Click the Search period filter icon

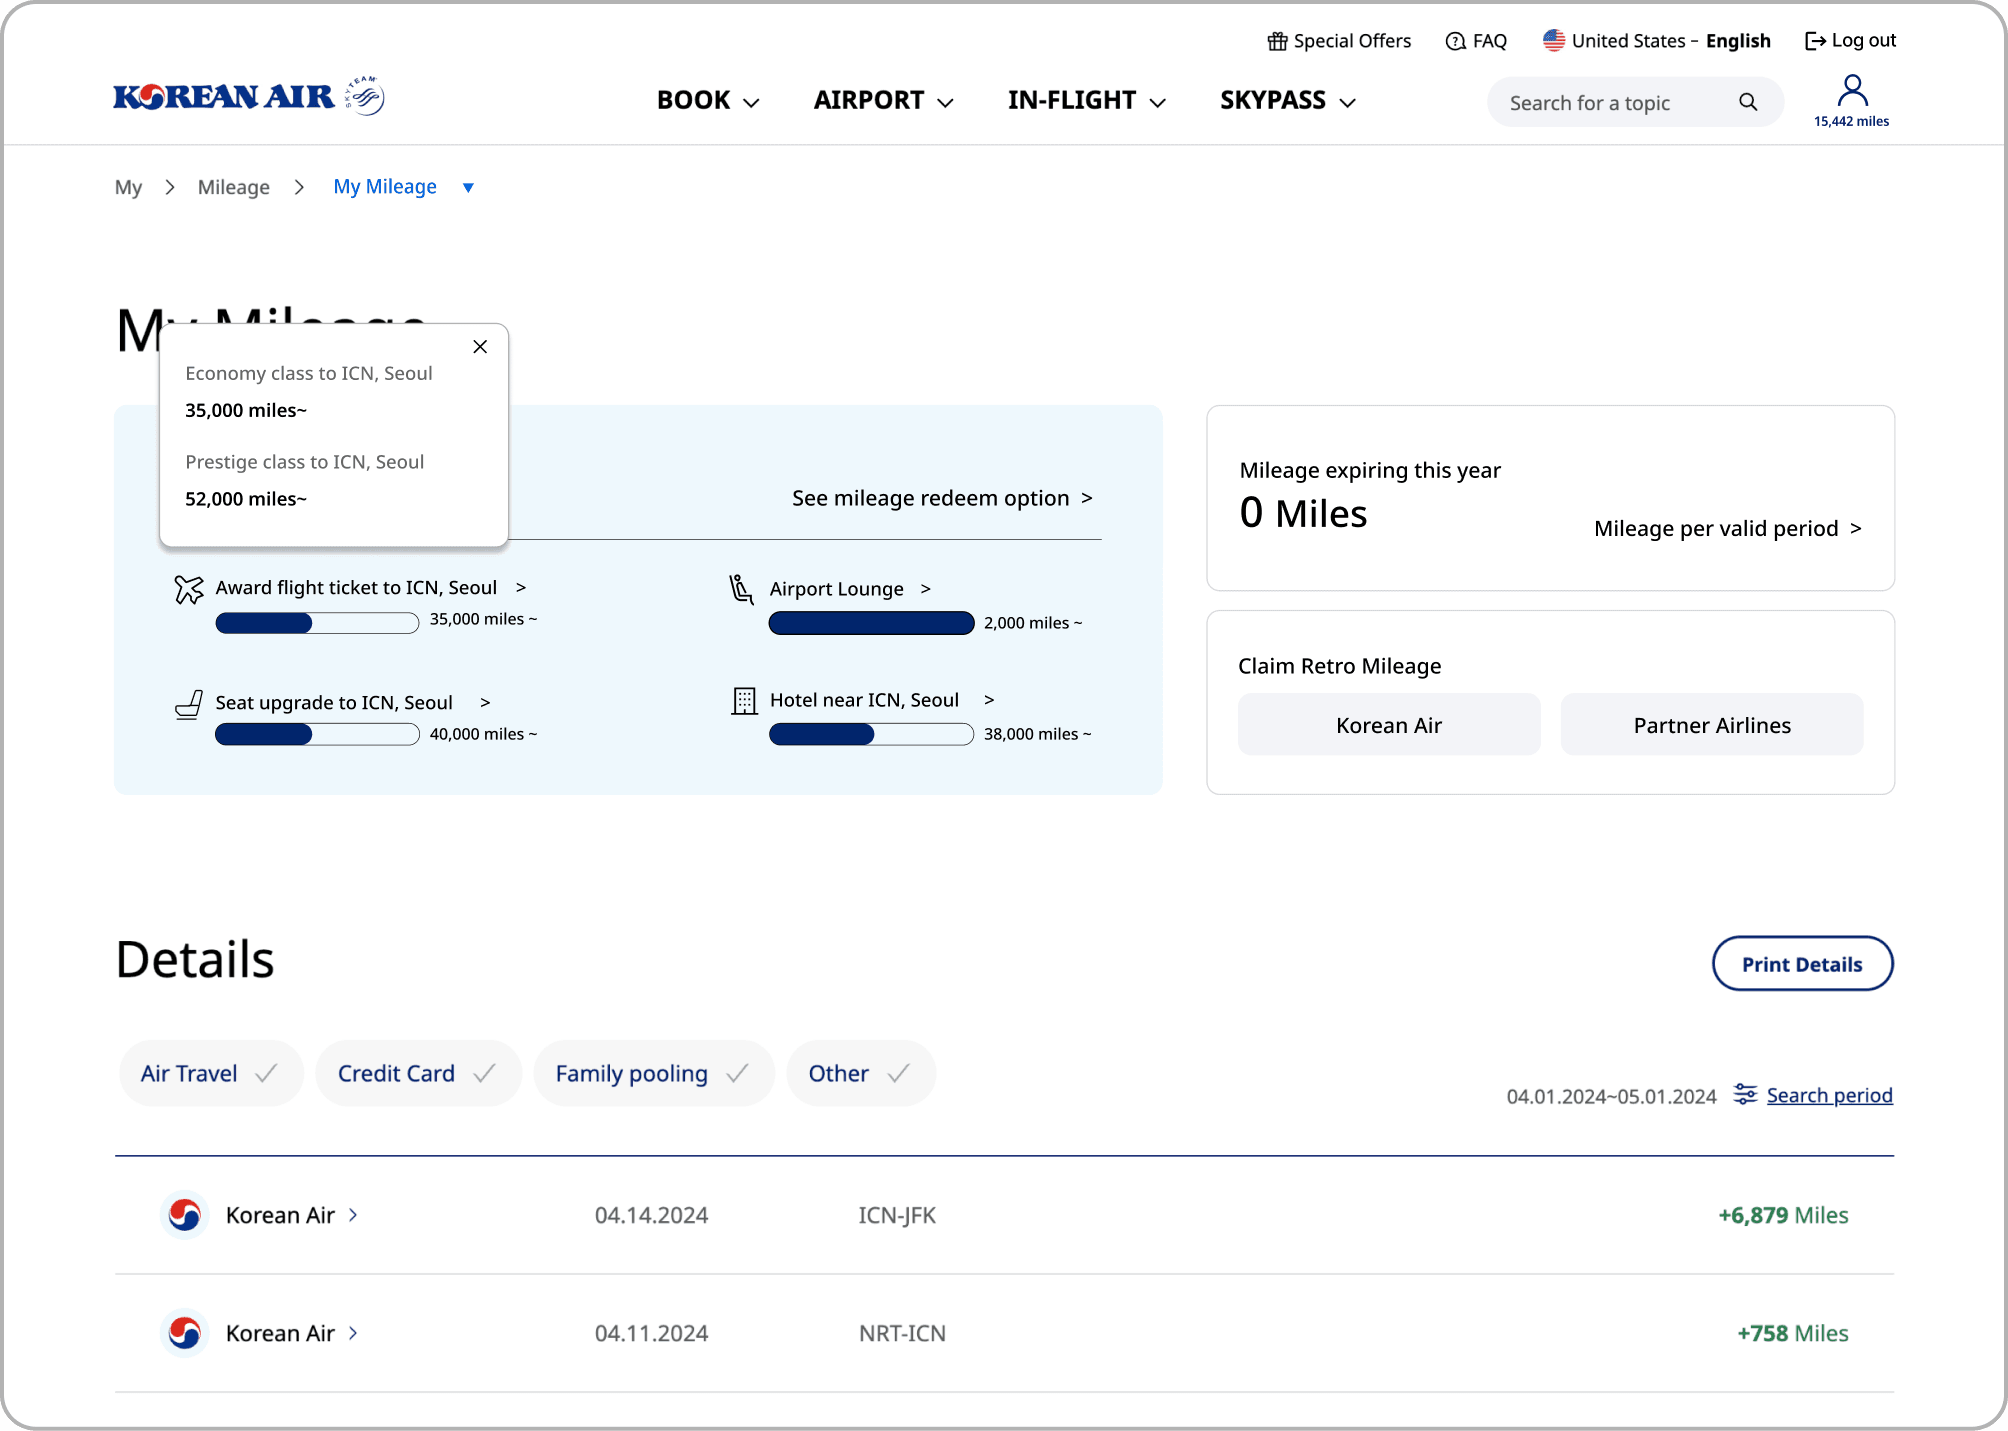[1745, 1094]
